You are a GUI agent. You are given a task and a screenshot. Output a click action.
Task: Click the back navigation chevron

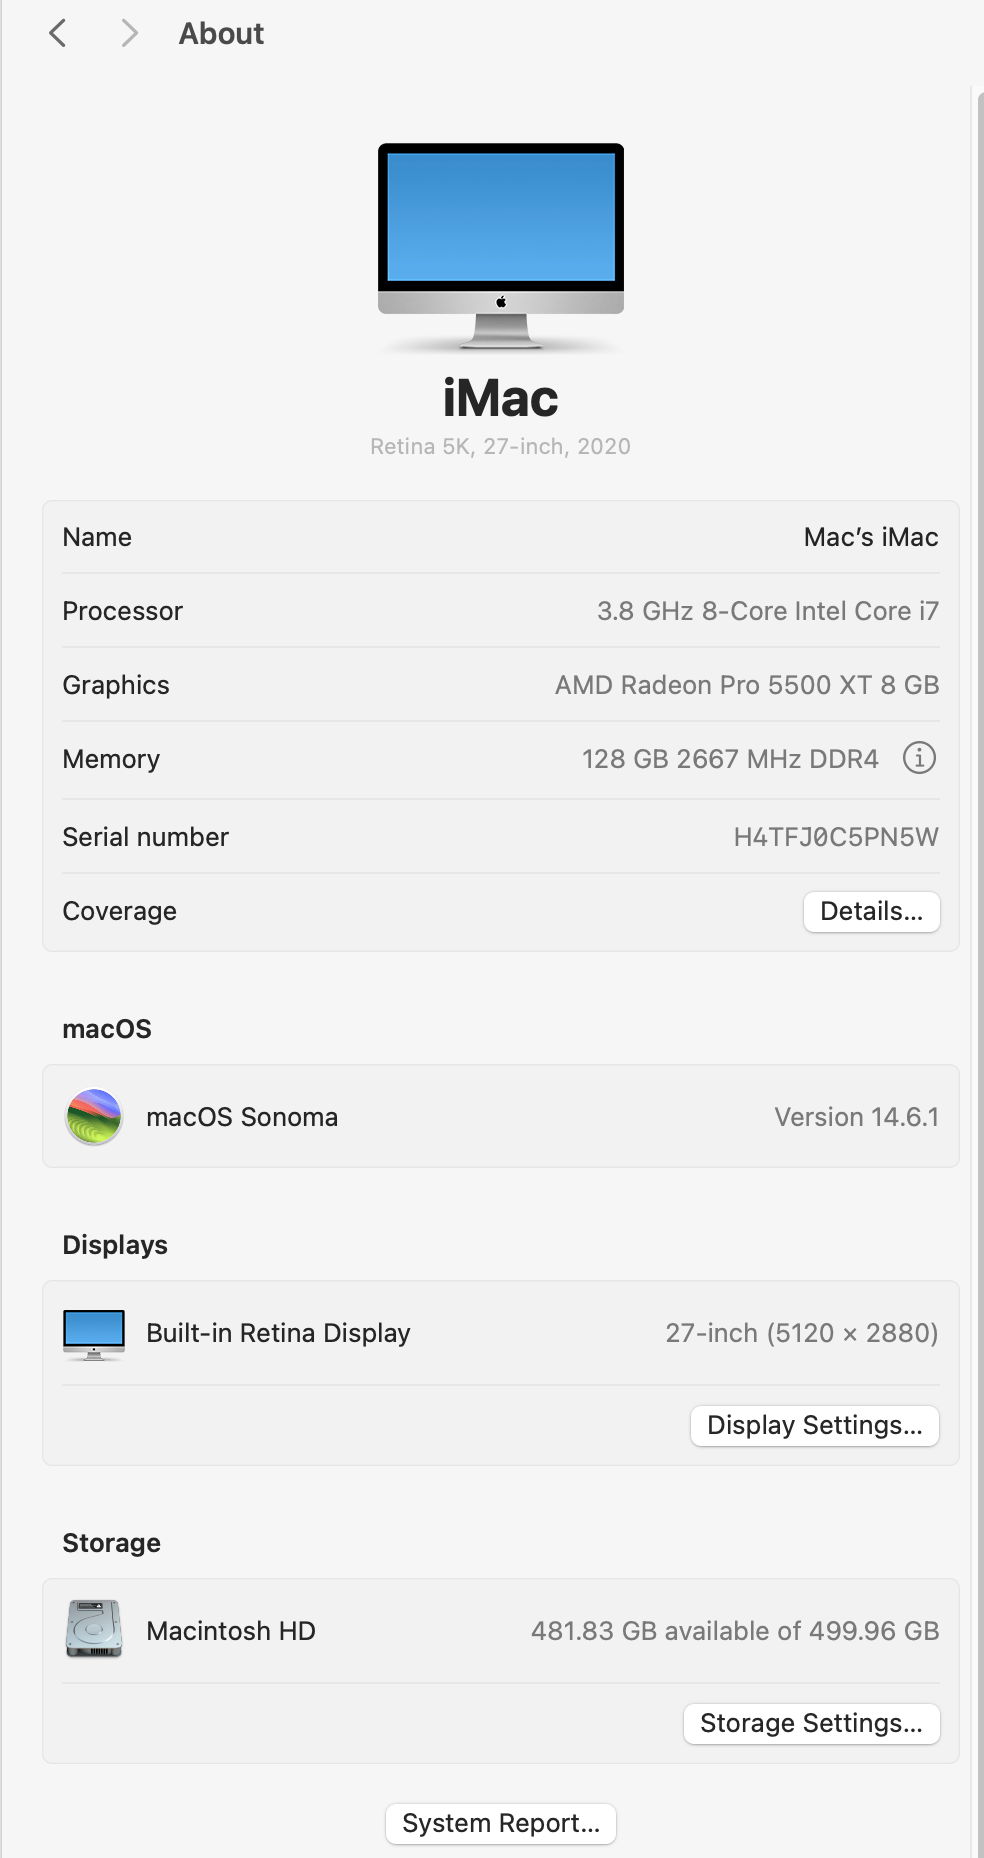[57, 33]
